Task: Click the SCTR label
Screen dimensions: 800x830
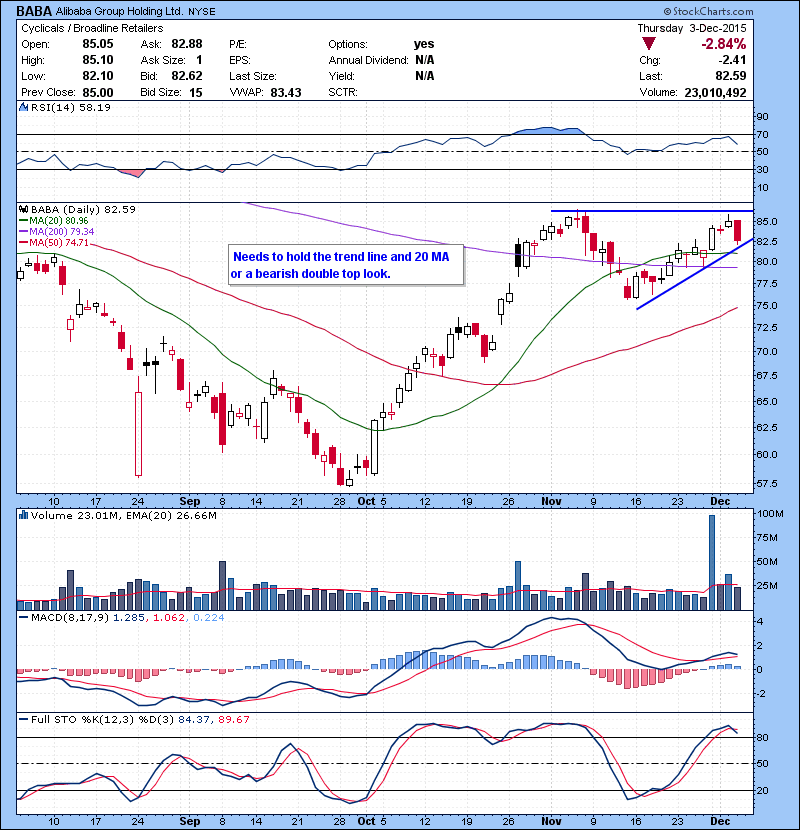Action: coord(343,92)
